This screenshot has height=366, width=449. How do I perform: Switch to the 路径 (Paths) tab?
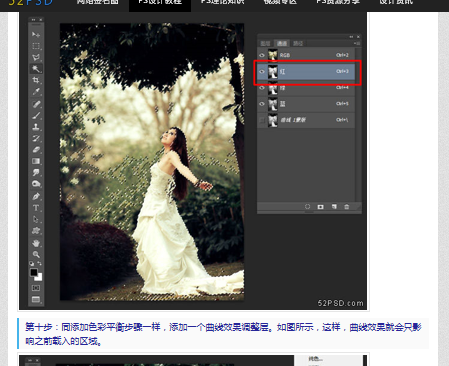[x=298, y=43]
